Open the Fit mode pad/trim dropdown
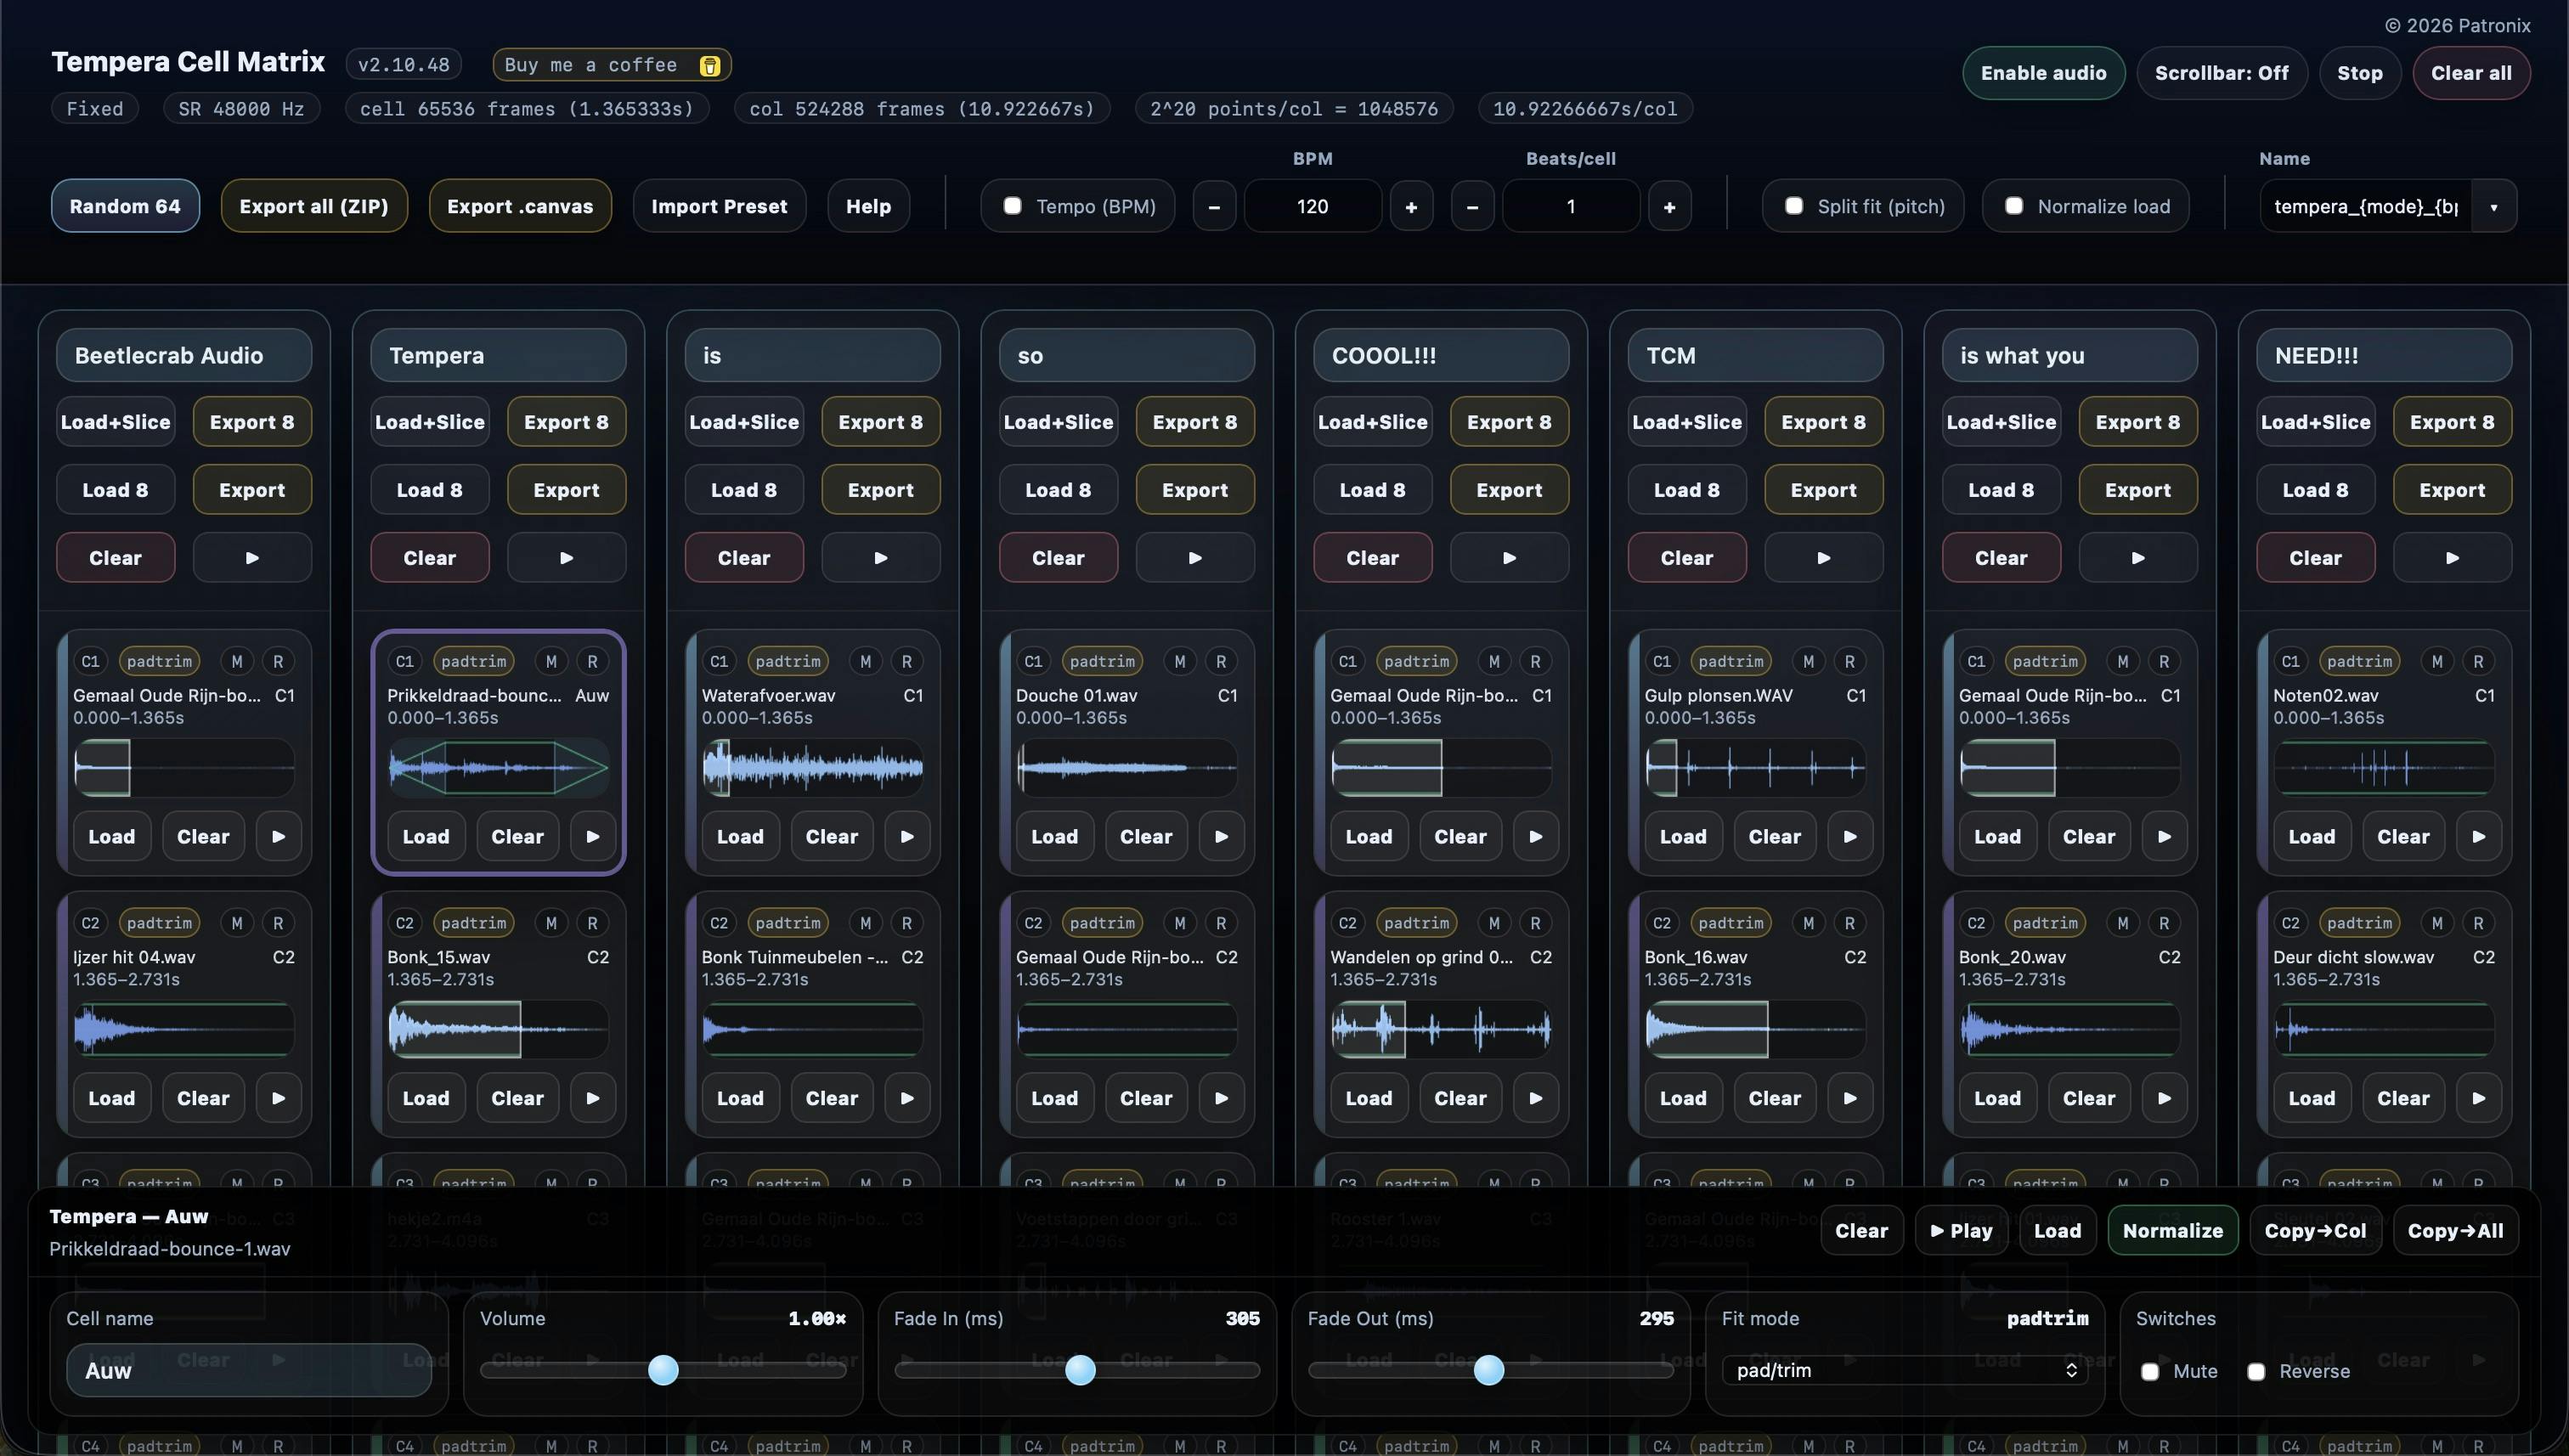 1905,1370
